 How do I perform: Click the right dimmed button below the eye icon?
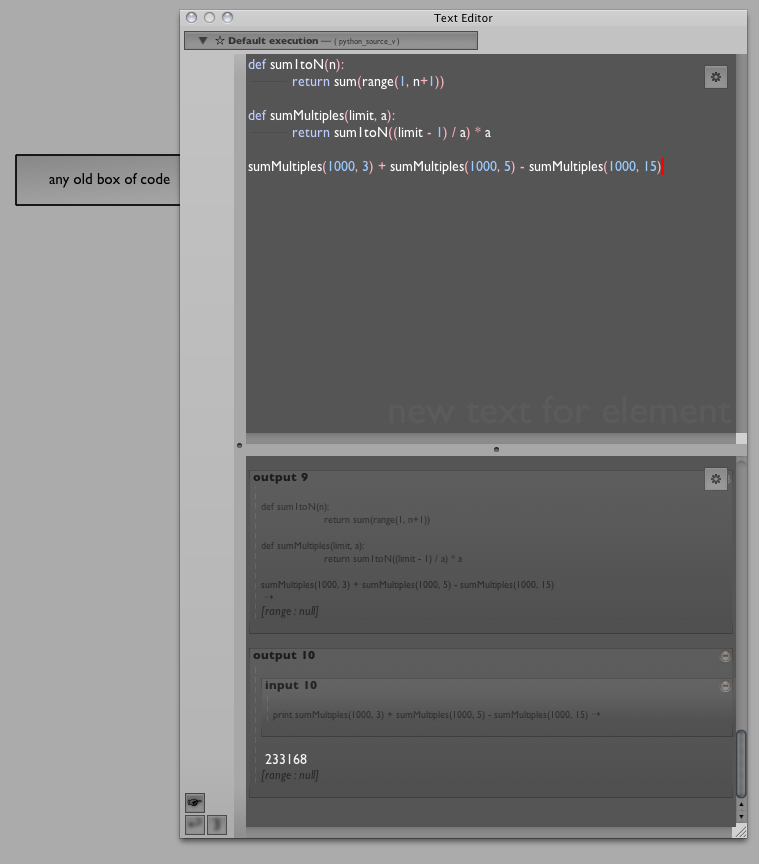(217, 825)
